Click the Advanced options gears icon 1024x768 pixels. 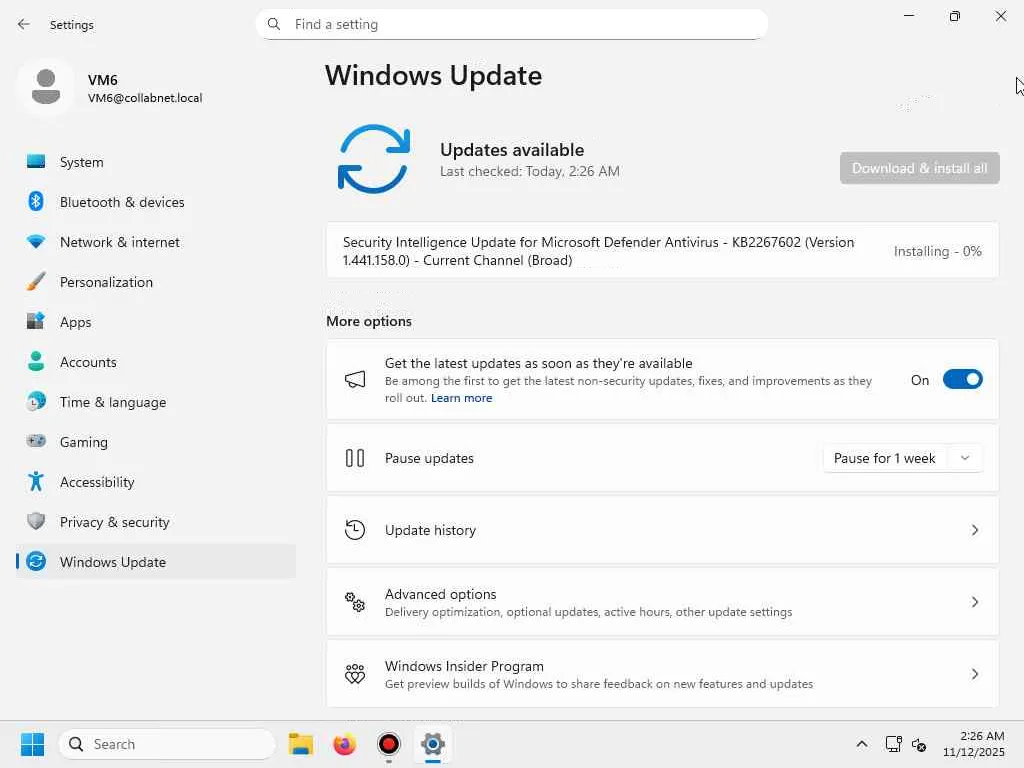[x=355, y=601]
